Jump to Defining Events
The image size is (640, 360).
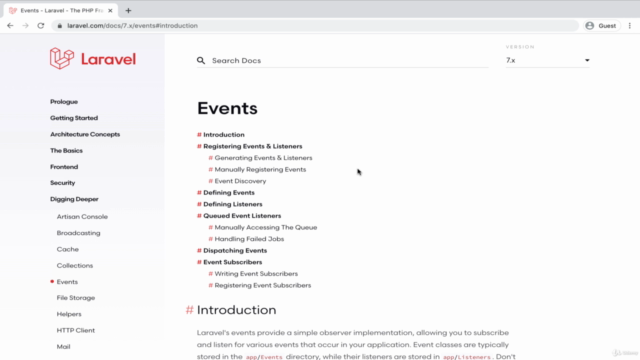click(x=229, y=193)
